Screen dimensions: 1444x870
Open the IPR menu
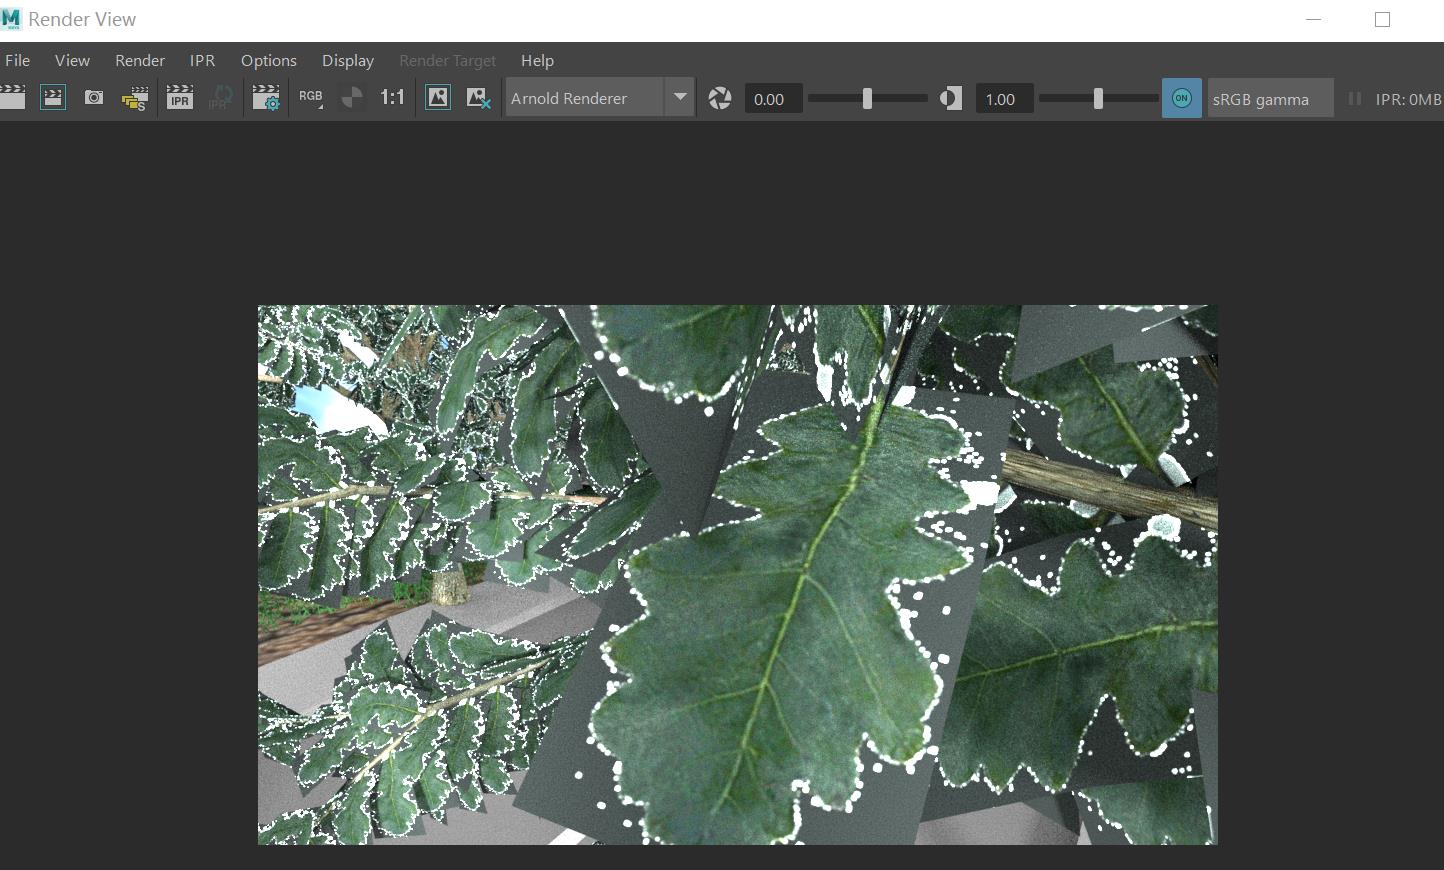[202, 60]
